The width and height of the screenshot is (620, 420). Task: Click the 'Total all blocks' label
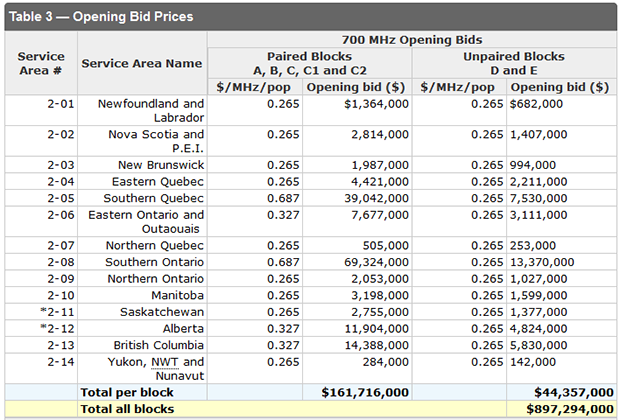click(x=127, y=409)
